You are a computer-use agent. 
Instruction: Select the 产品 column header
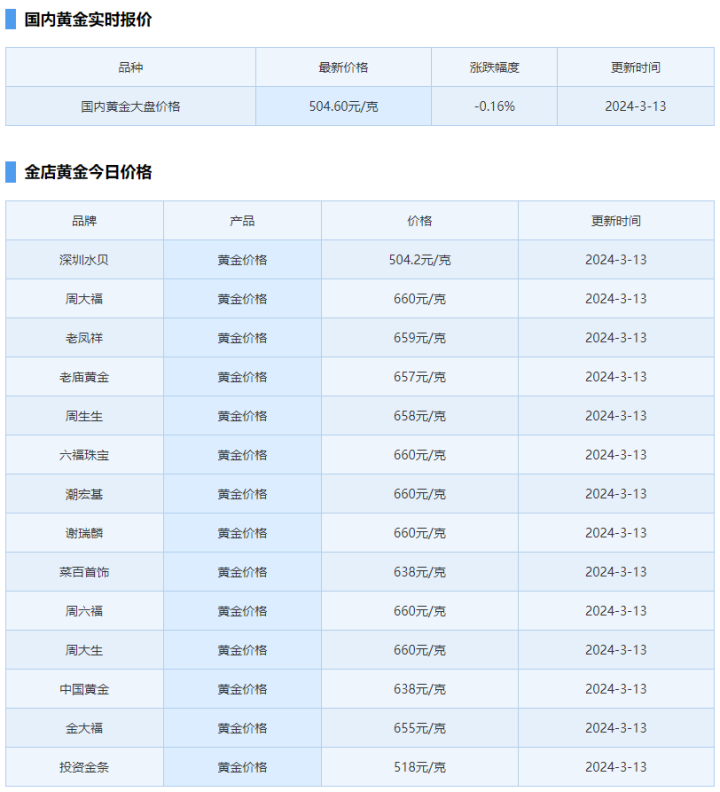pyautogui.click(x=242, y=221)
